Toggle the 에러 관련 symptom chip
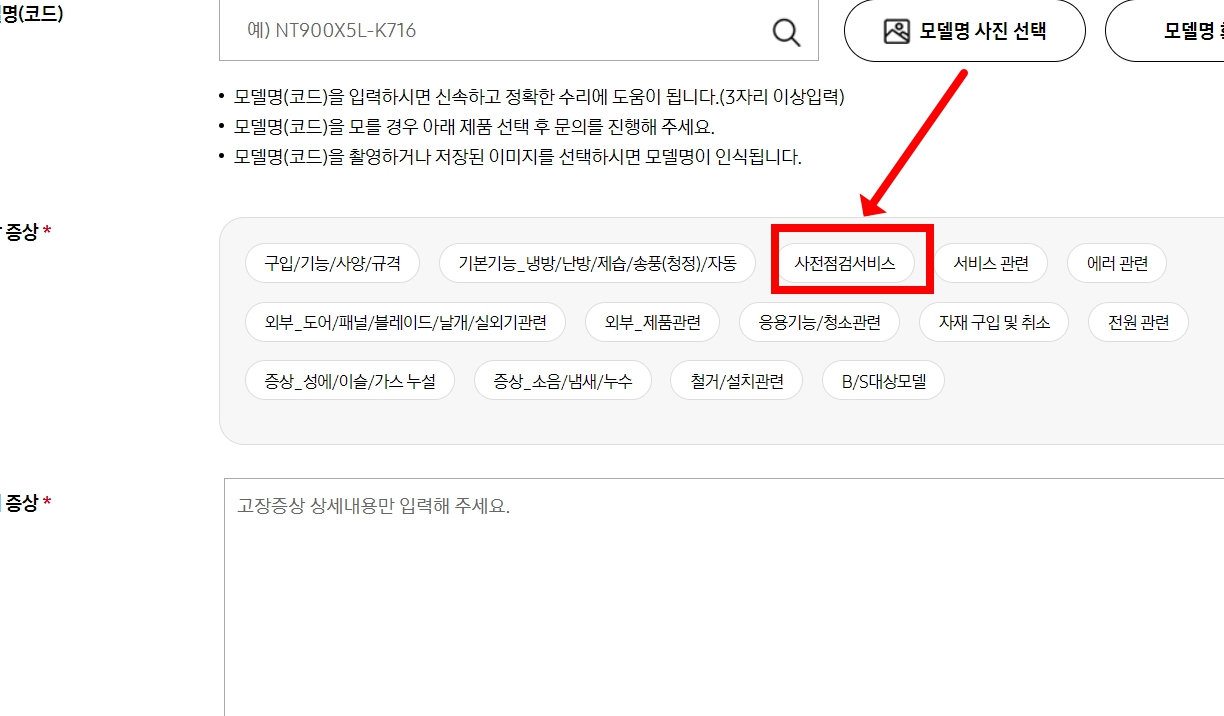This screenshot has width=1224, height=716. pyautogui.click(x=1116, y=262)
